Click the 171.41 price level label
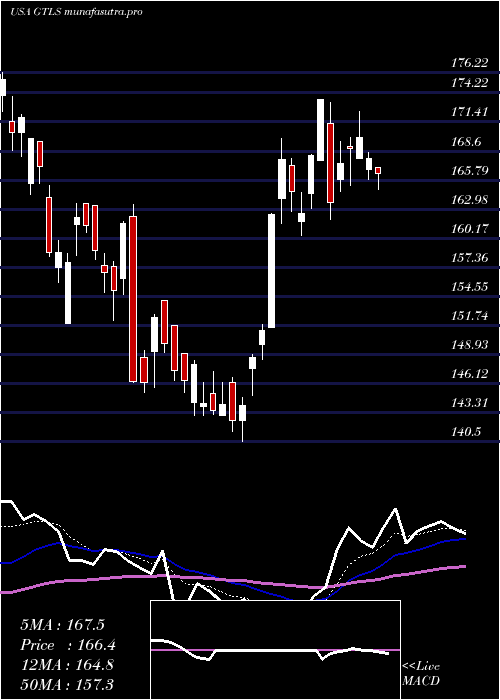 point(469,112)
